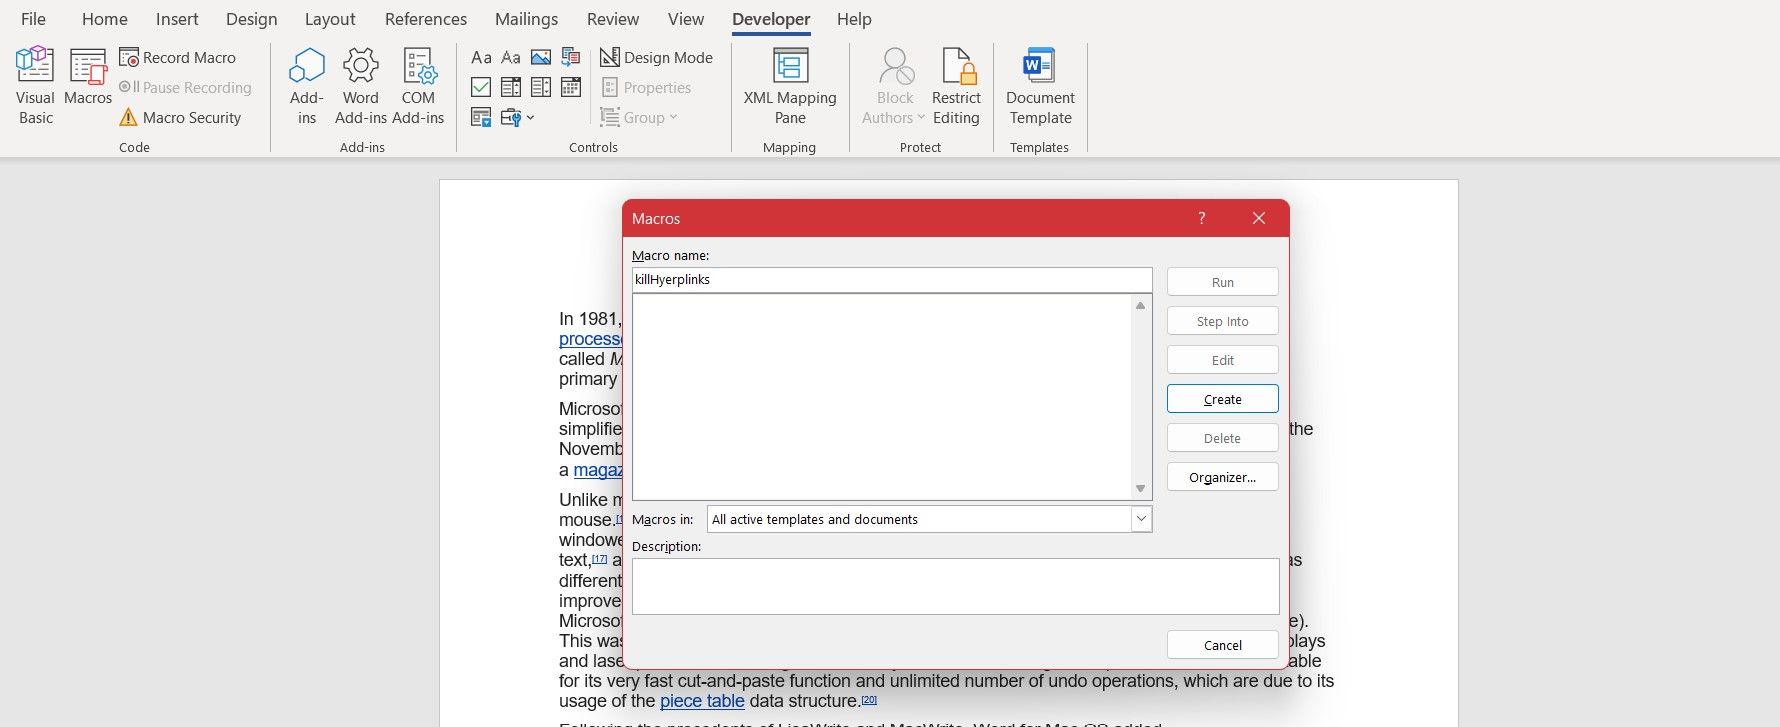
Task: Switch to the Mailings tab
Action: pyautogui.click(x=527, y=19)
